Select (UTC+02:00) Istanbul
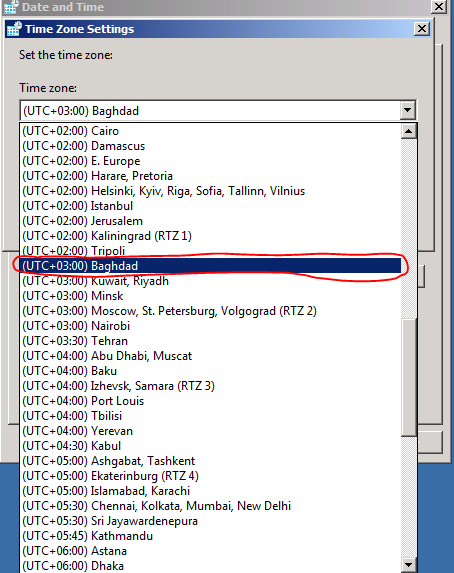 211,206
